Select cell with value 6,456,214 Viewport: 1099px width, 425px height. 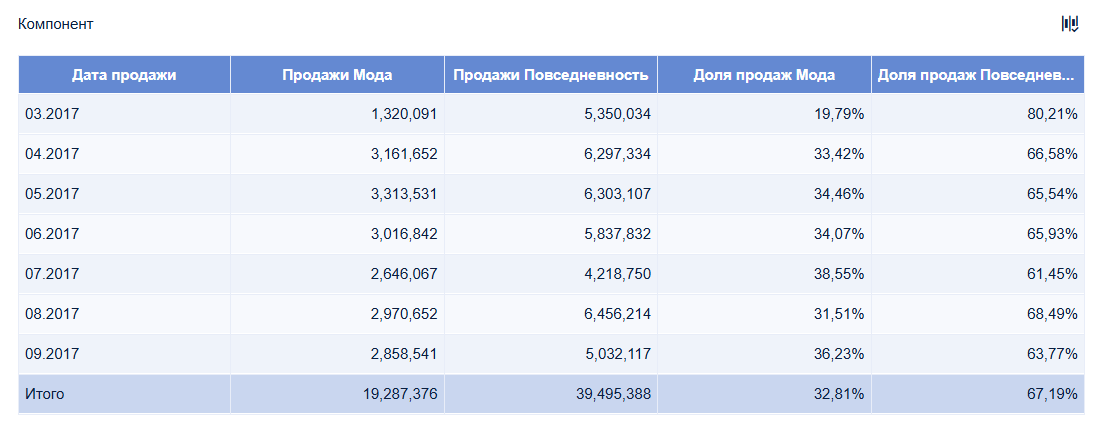[x=551, y=313]
